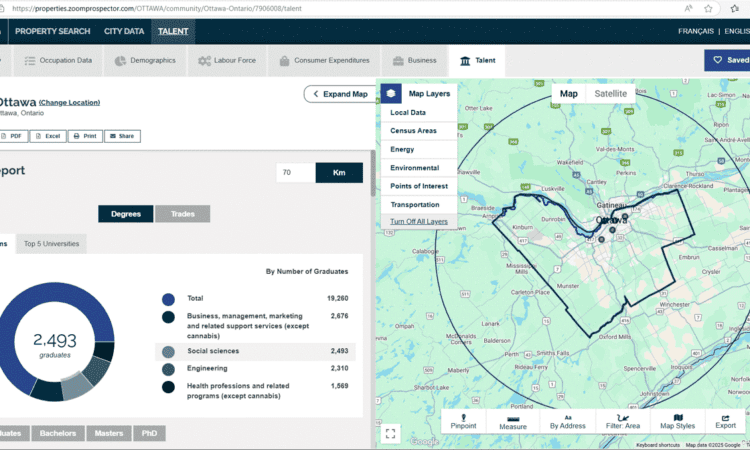Viewport: 750px width, 450px height.
Task: Switch map to Satellite view
Action: pyautogui.click(x=610, y=94)
